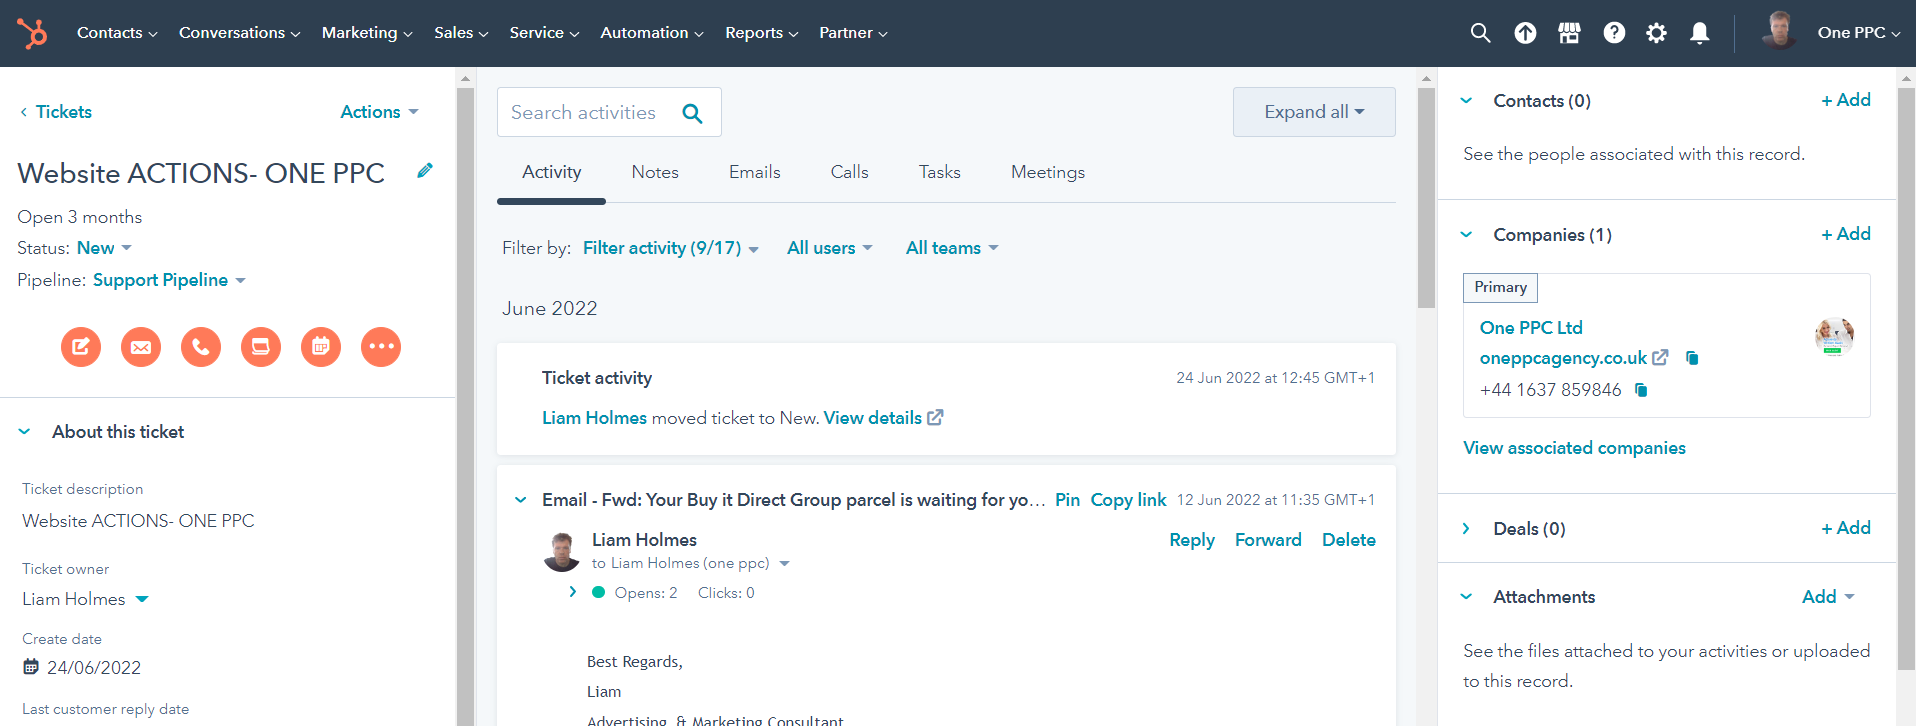Open the marketplace icon in top bar
The image size is (1916, 726).
point(1569,33)
